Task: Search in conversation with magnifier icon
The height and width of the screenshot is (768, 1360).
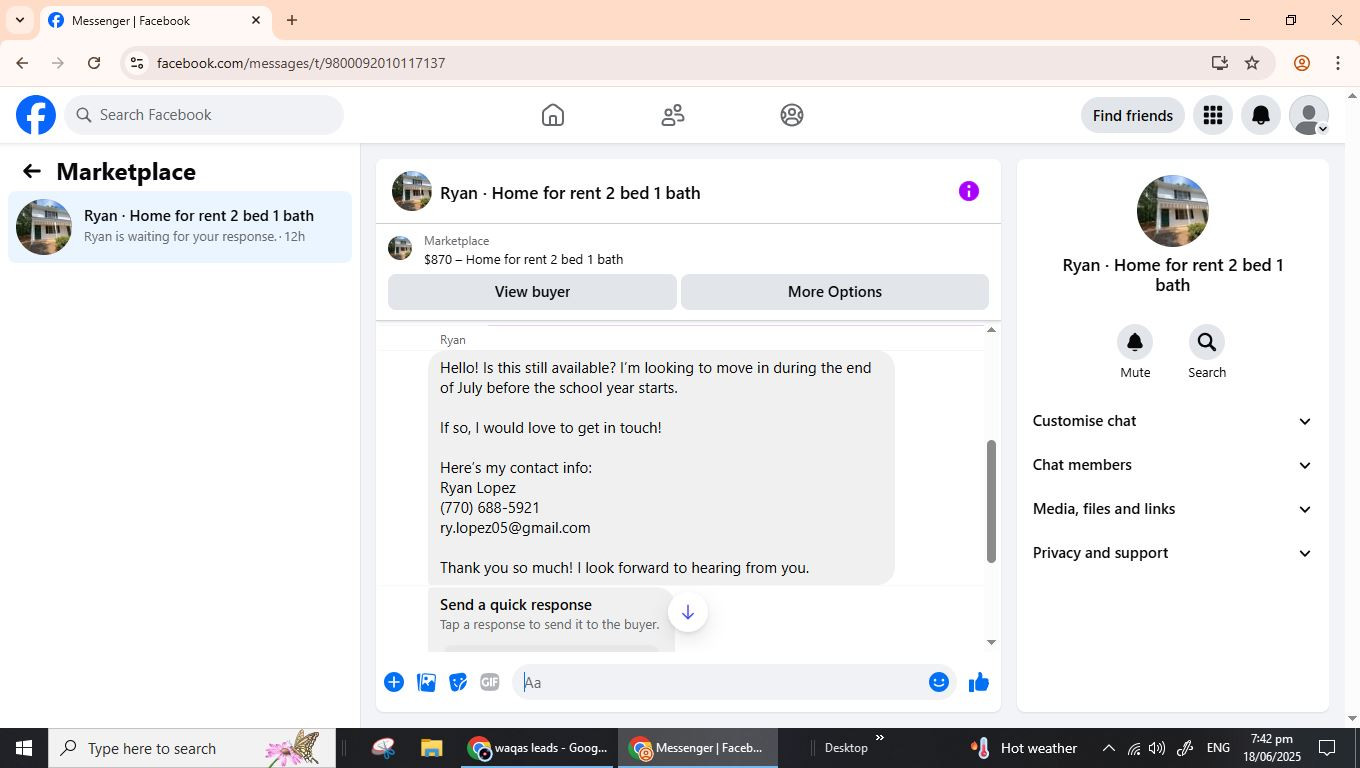Action: tap(1207, 342)
